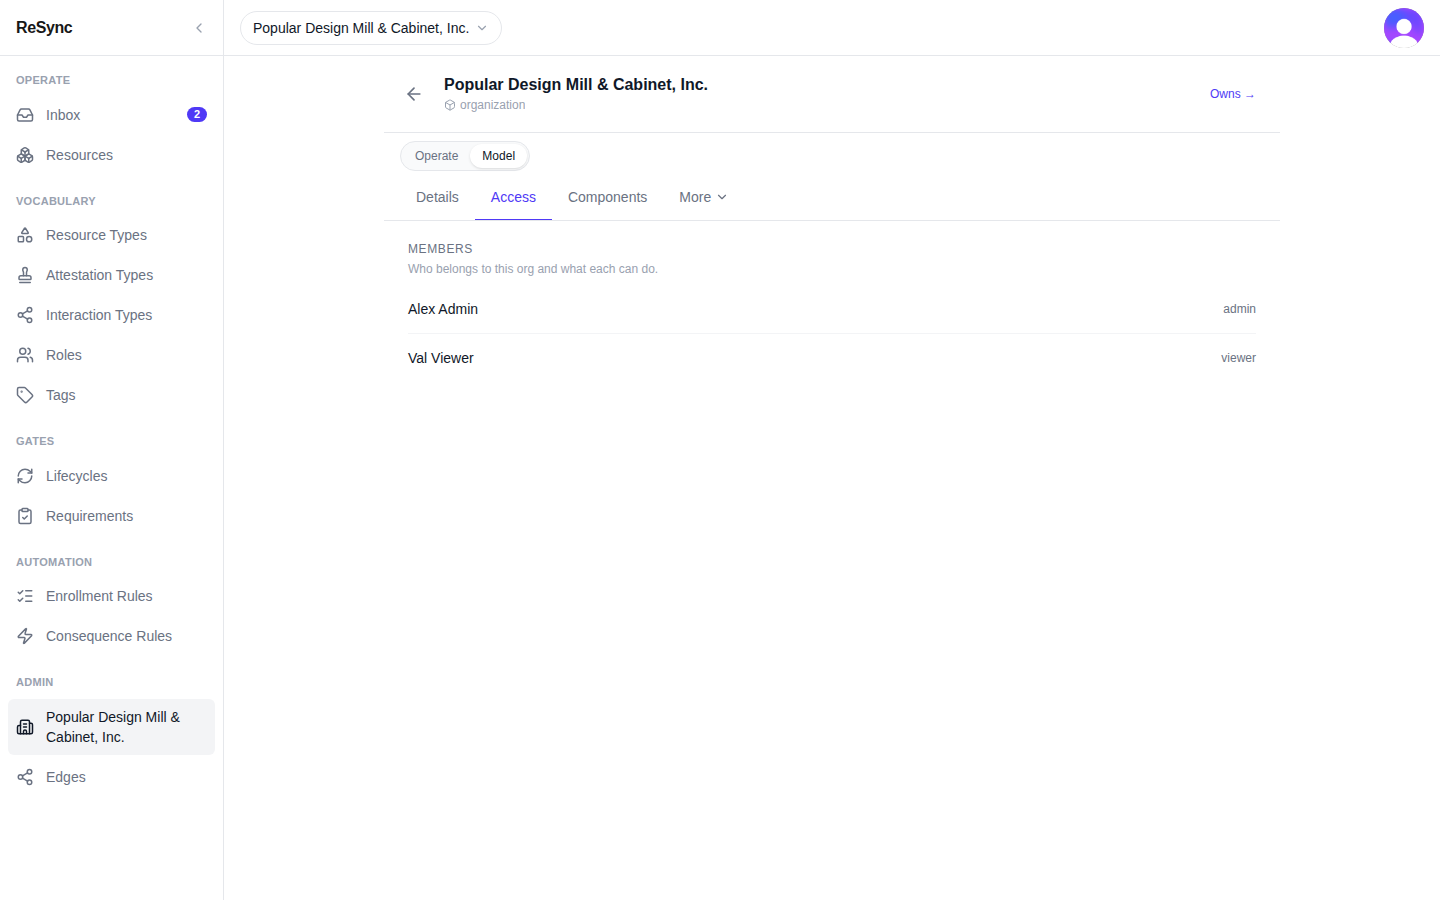Expand the More tab menu
Viewport: 1440px width, 900px height.
coord(703,197)
